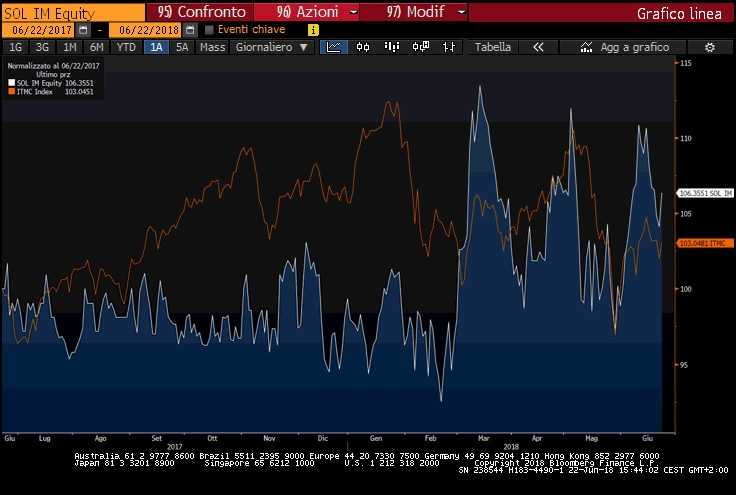Click the 110 y-axis label
The image size is (736, 495).
(x=685, y=138)
